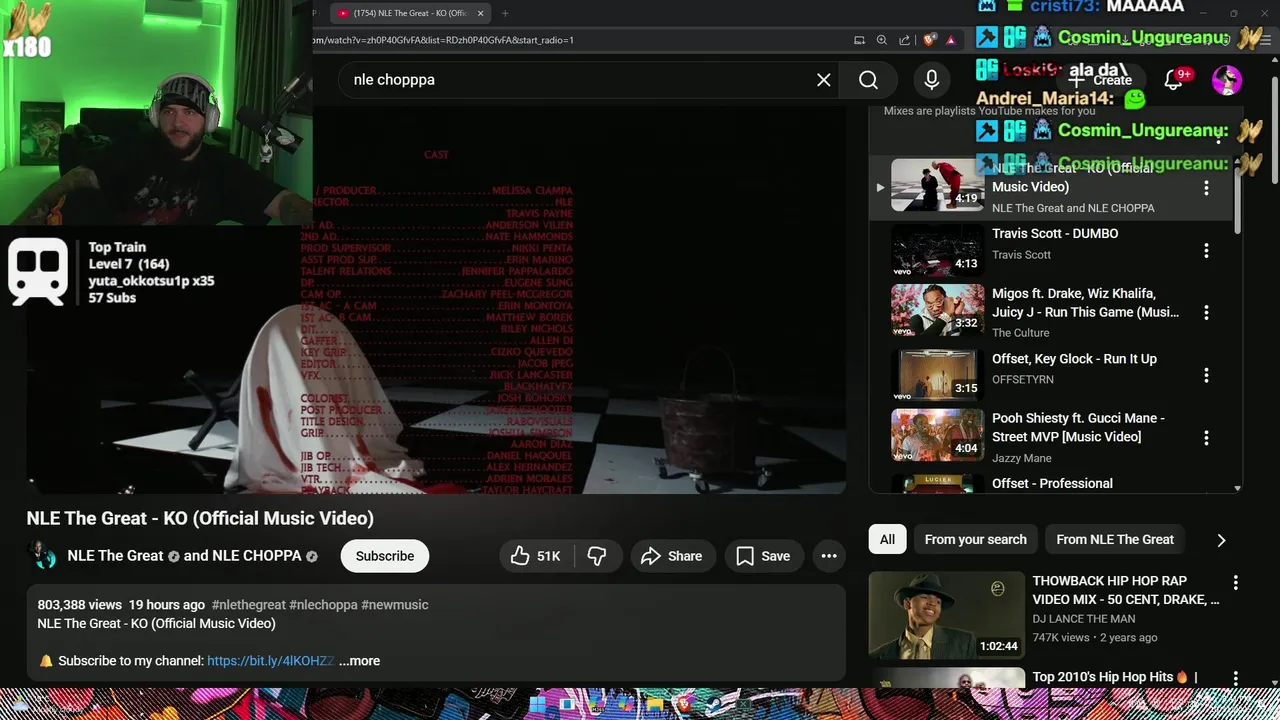Close the NLE The Great browser tab
1280x720 pixels.
(481, 13)
